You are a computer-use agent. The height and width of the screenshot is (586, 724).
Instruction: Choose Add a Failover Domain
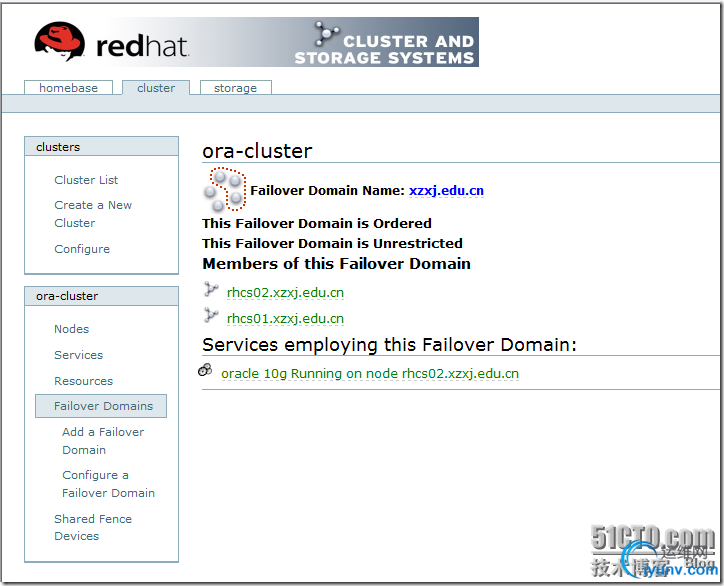coord(103,441)
